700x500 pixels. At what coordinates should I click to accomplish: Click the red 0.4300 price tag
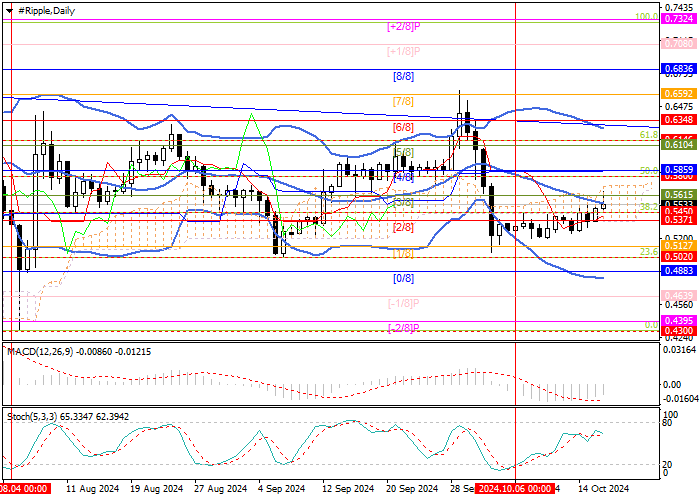point(679,331)
